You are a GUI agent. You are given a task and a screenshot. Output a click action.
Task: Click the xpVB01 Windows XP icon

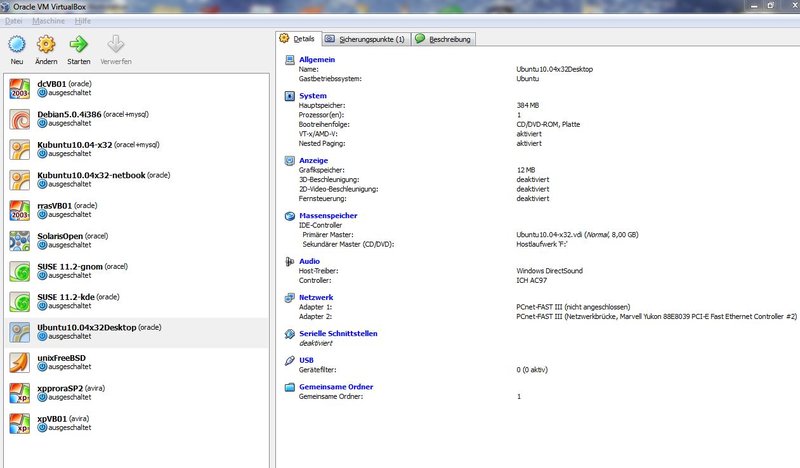[x=20, y=424]
